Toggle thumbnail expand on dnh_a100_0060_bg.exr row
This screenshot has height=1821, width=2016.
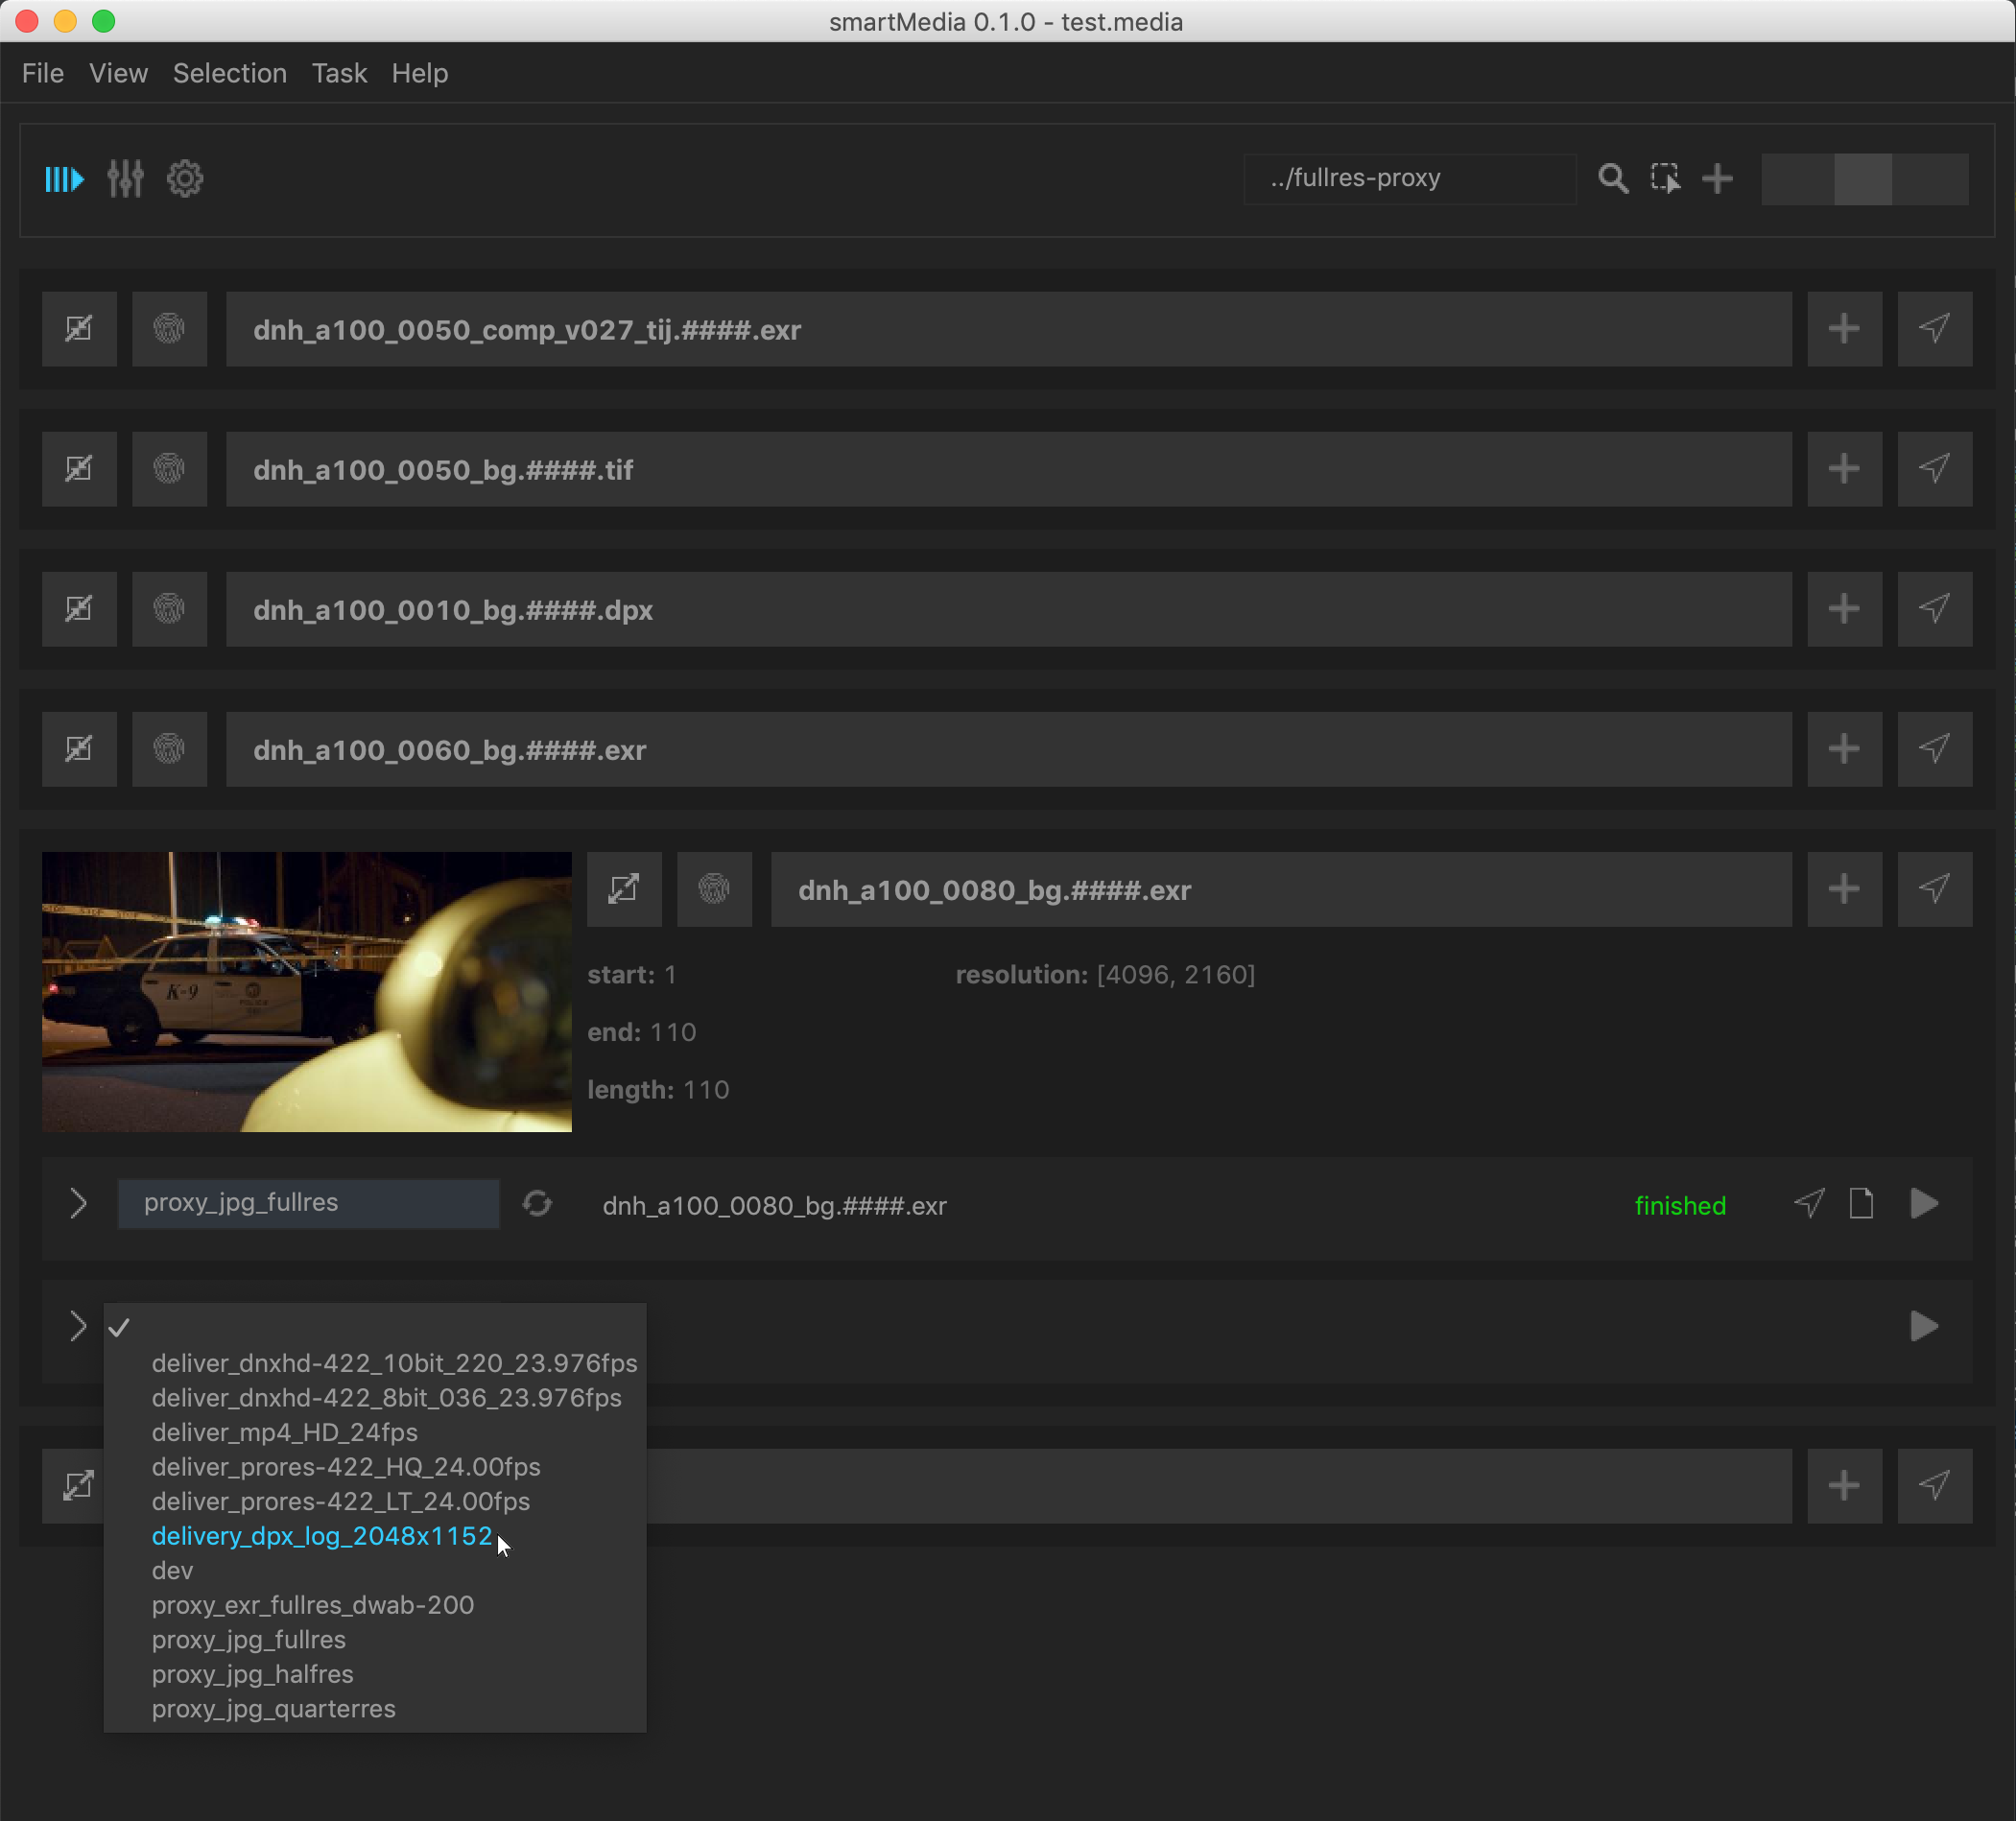tap(79, 749)
